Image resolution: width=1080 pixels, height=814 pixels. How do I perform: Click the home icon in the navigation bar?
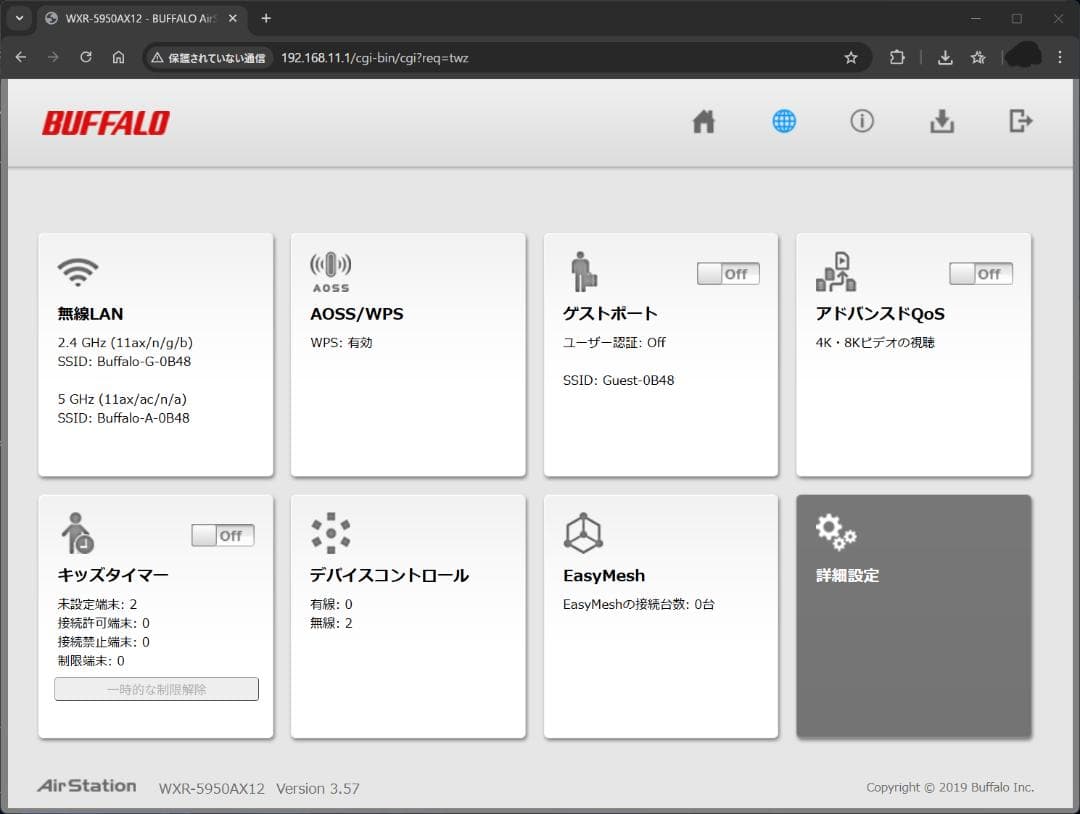pos(704,121)
